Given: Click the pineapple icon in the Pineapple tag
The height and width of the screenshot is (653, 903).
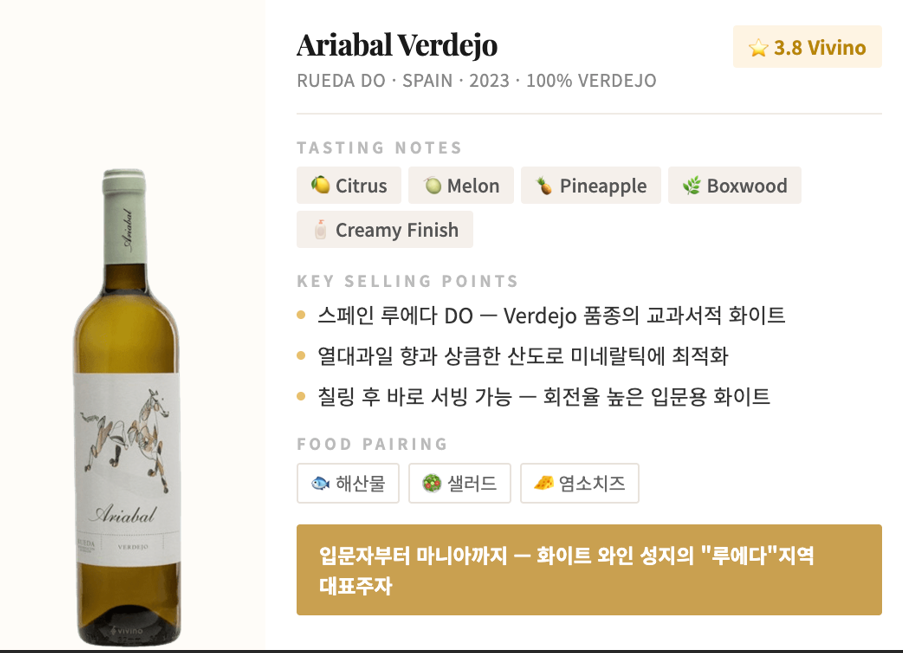Looking at the screenshot, I should [544, 186].
